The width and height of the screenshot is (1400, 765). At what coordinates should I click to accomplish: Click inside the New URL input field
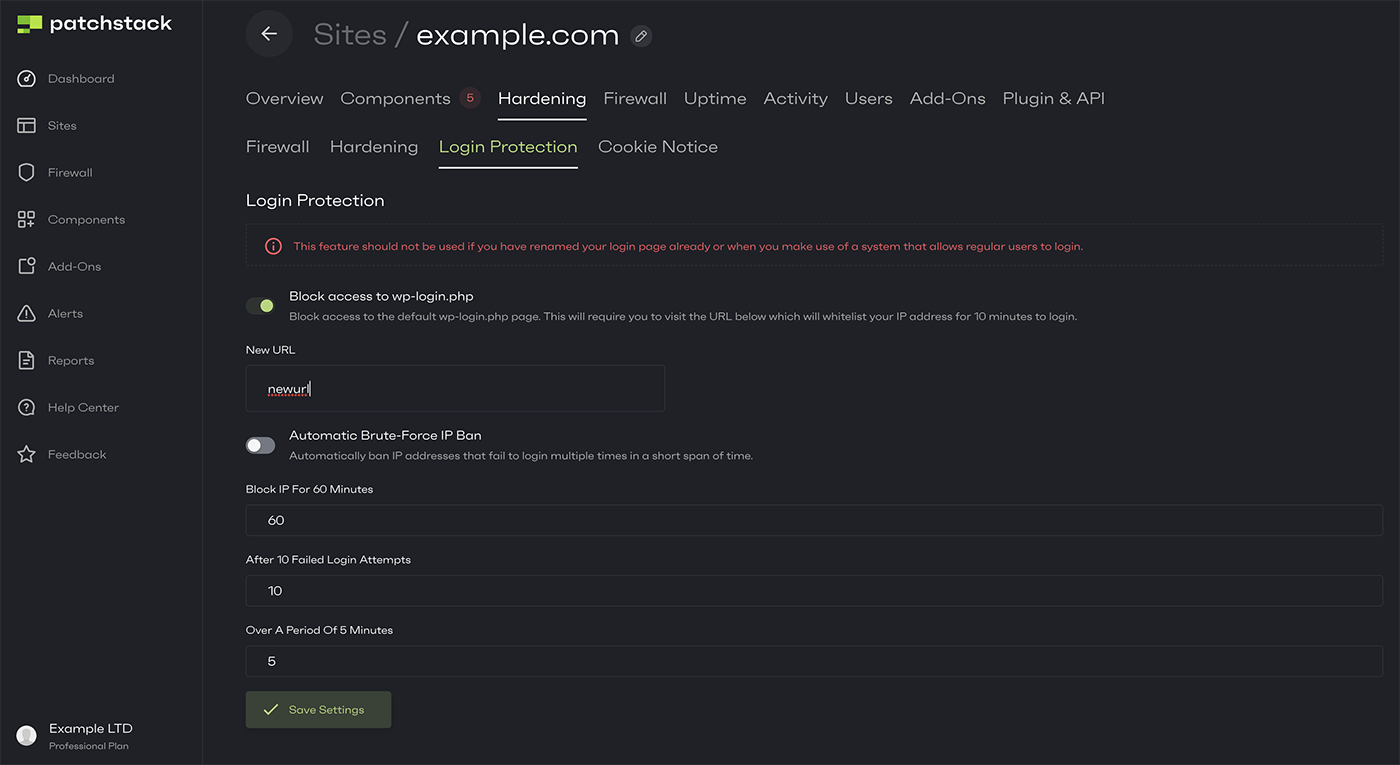(x=455, y=388)
